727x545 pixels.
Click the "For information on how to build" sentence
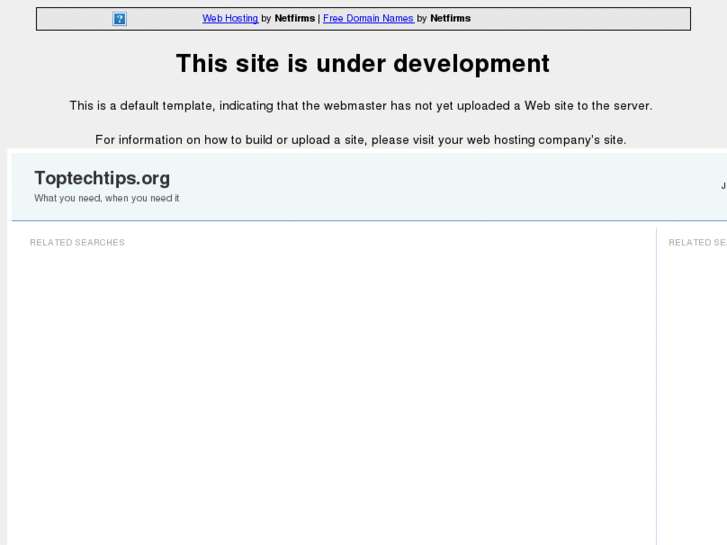361,140
